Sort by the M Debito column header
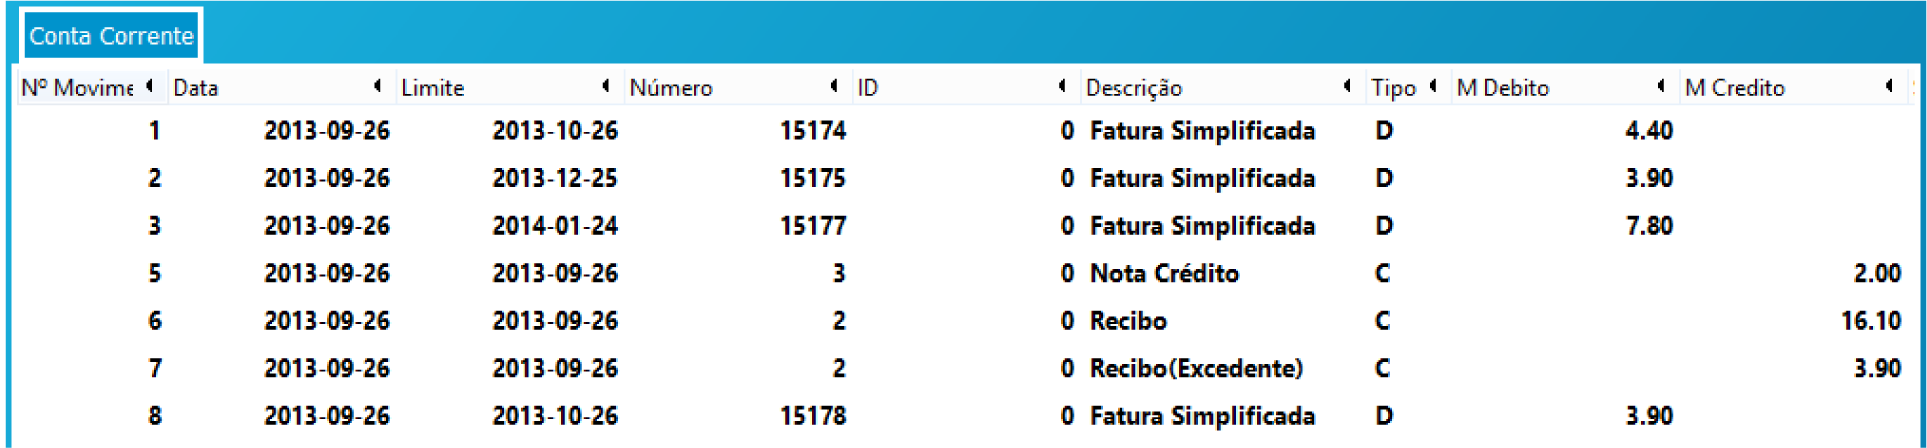 (1502, 88)
